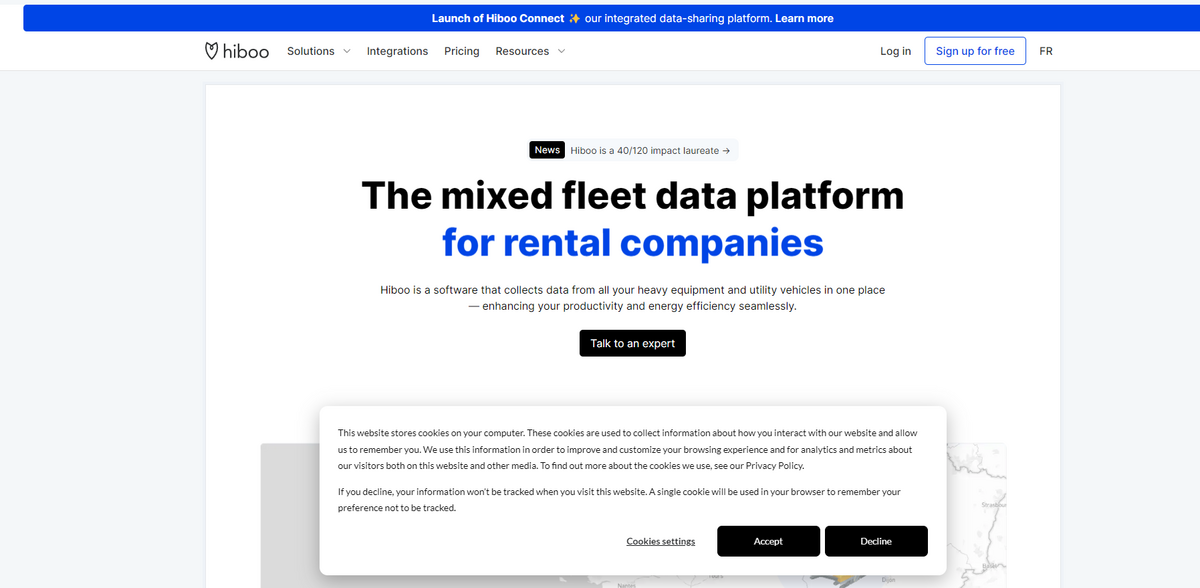1200x588 pixels.
Task: Open Cookies settings
Action: pos(660,541)
